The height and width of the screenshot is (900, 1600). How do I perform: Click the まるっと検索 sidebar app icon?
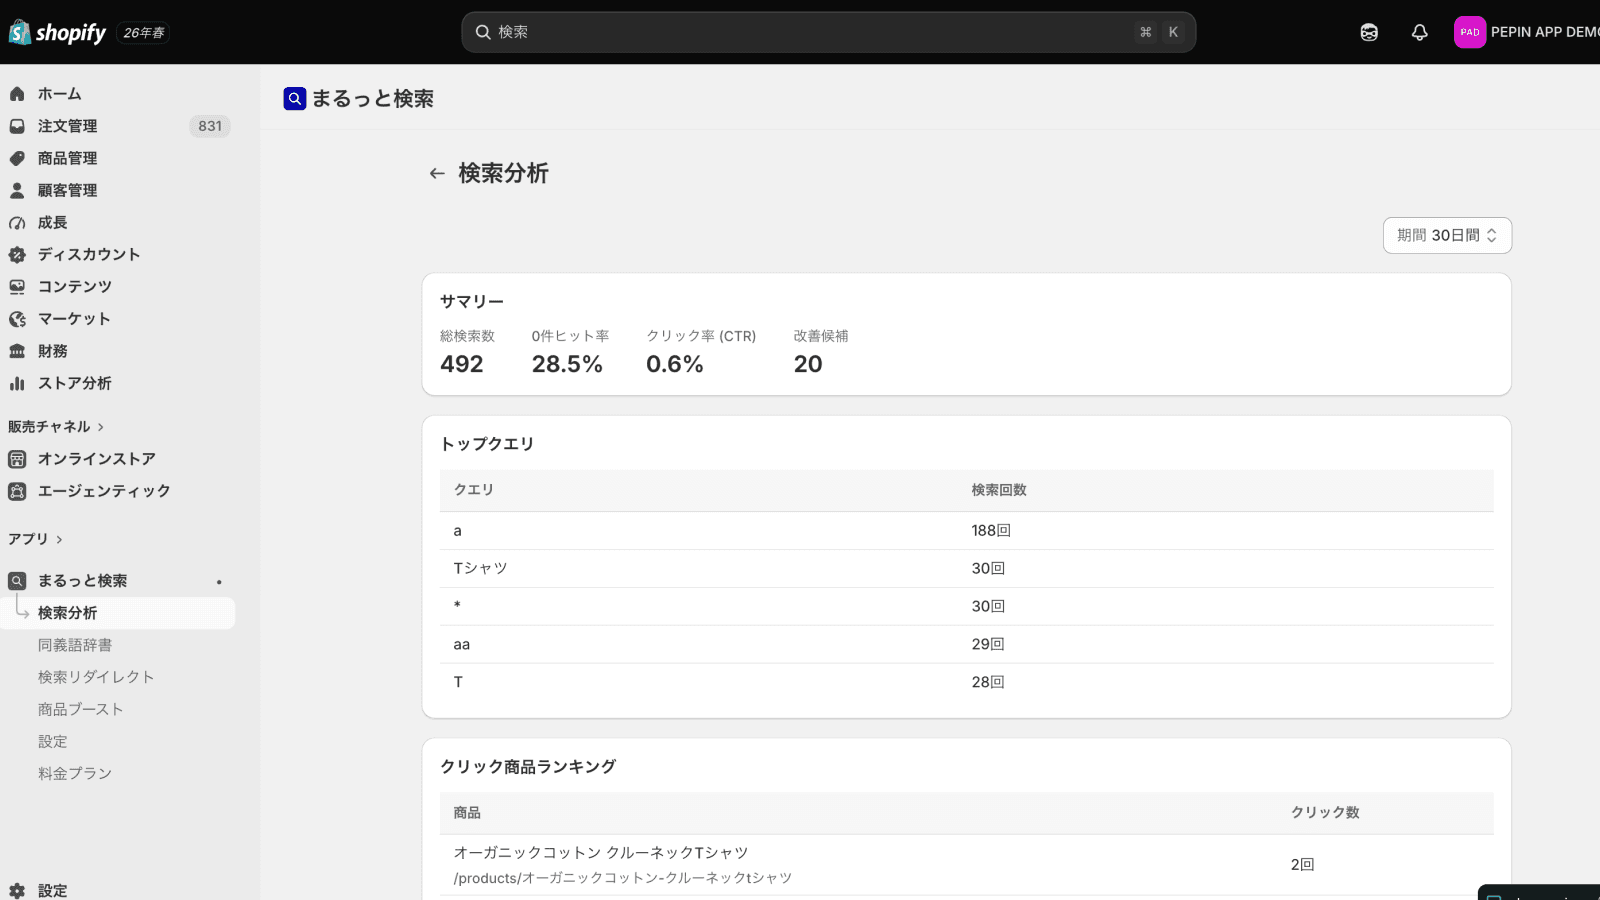[x=17, y=581]
